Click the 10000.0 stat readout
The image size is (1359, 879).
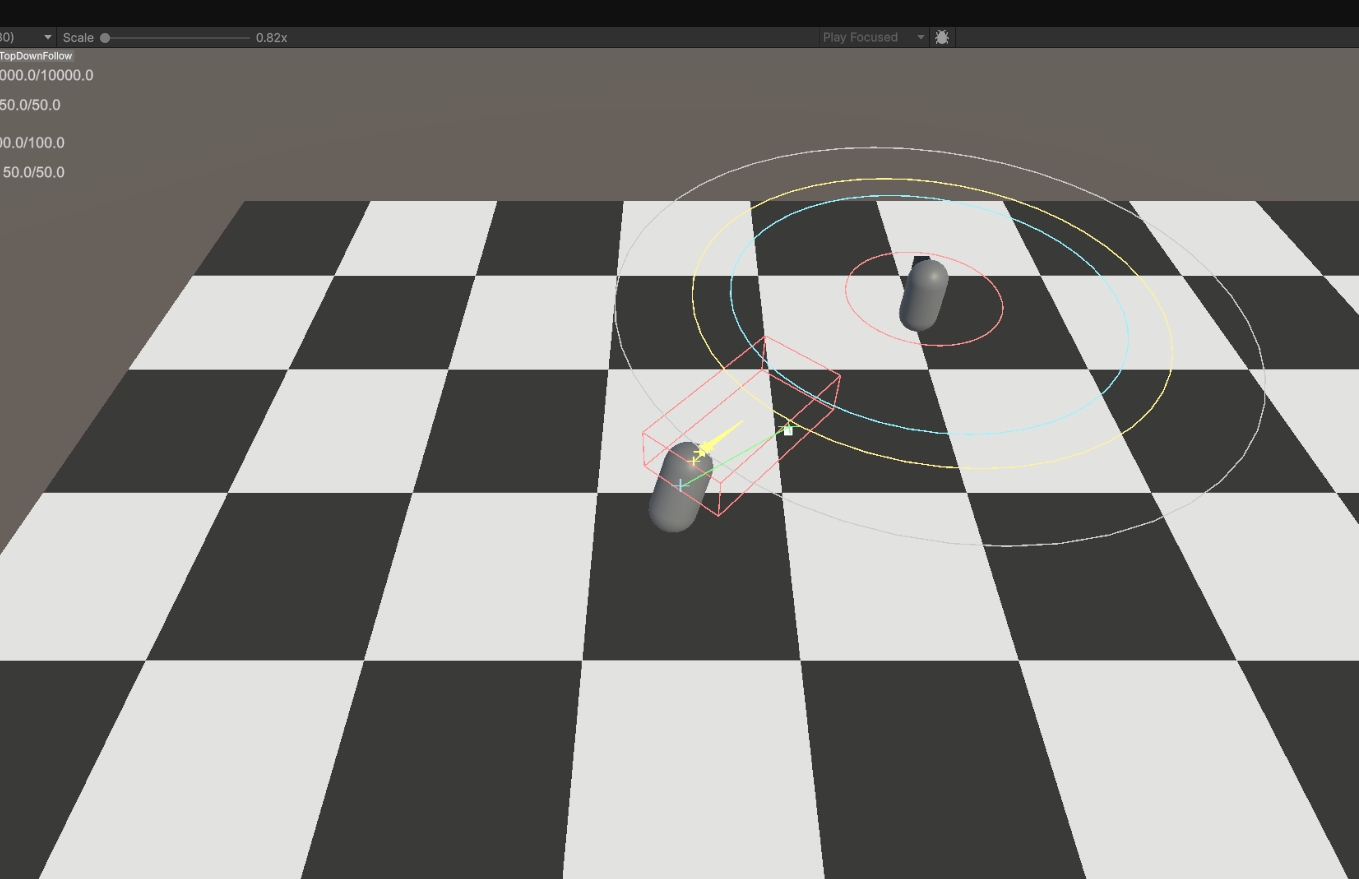[46, 75]
